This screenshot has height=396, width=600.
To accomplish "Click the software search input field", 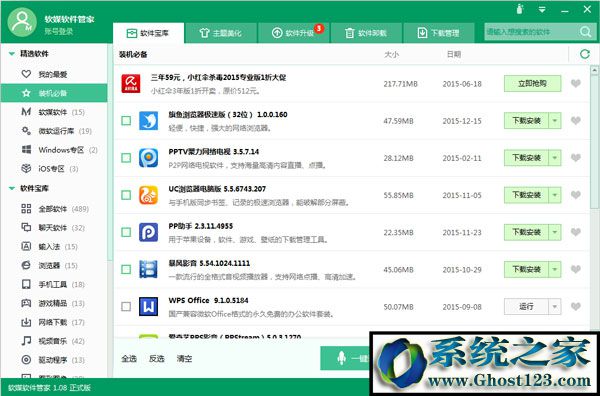I will [x=531, y=32].
